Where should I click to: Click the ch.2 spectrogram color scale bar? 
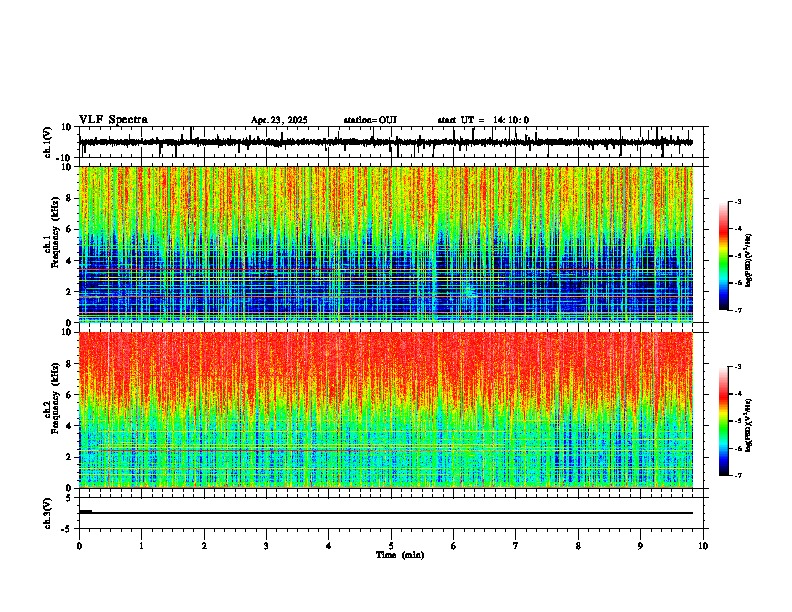724,421
